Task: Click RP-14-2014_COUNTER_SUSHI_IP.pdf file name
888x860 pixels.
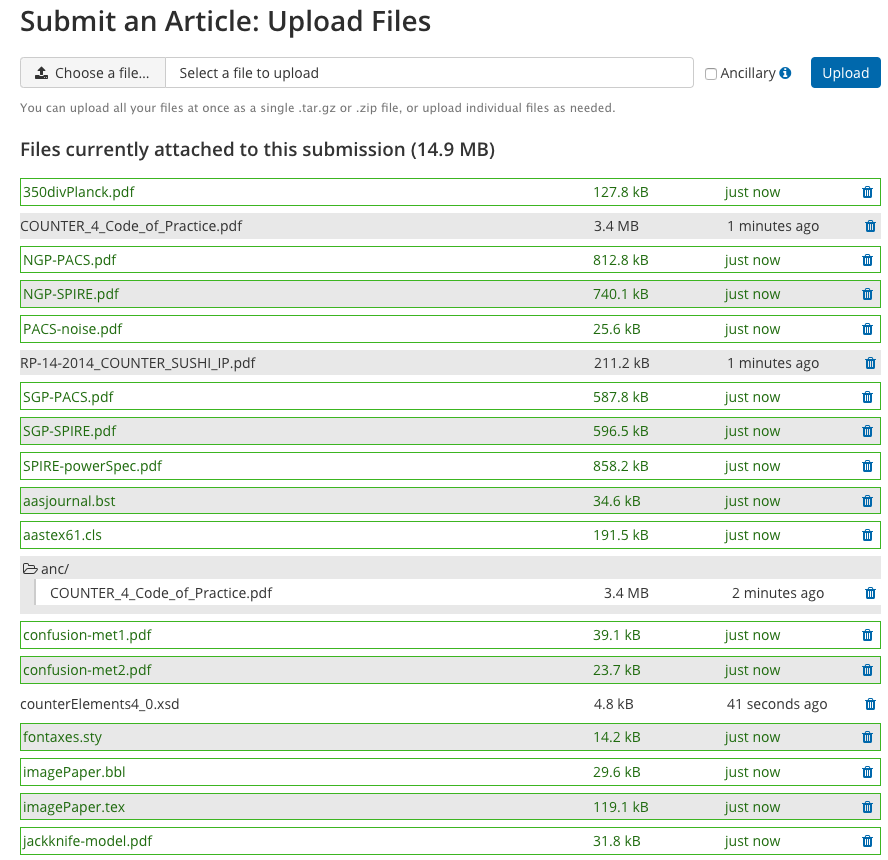Action: click(x=138, y=363)
